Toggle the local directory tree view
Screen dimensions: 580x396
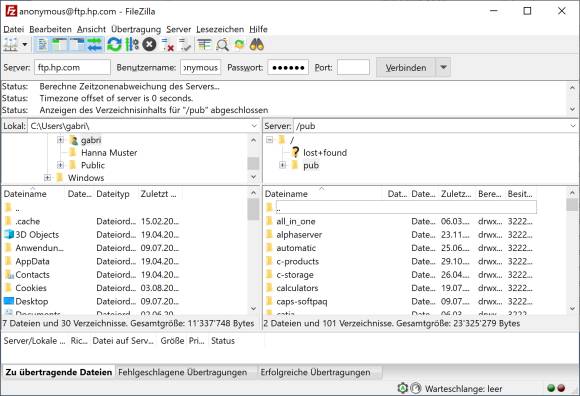pos(59,45)
